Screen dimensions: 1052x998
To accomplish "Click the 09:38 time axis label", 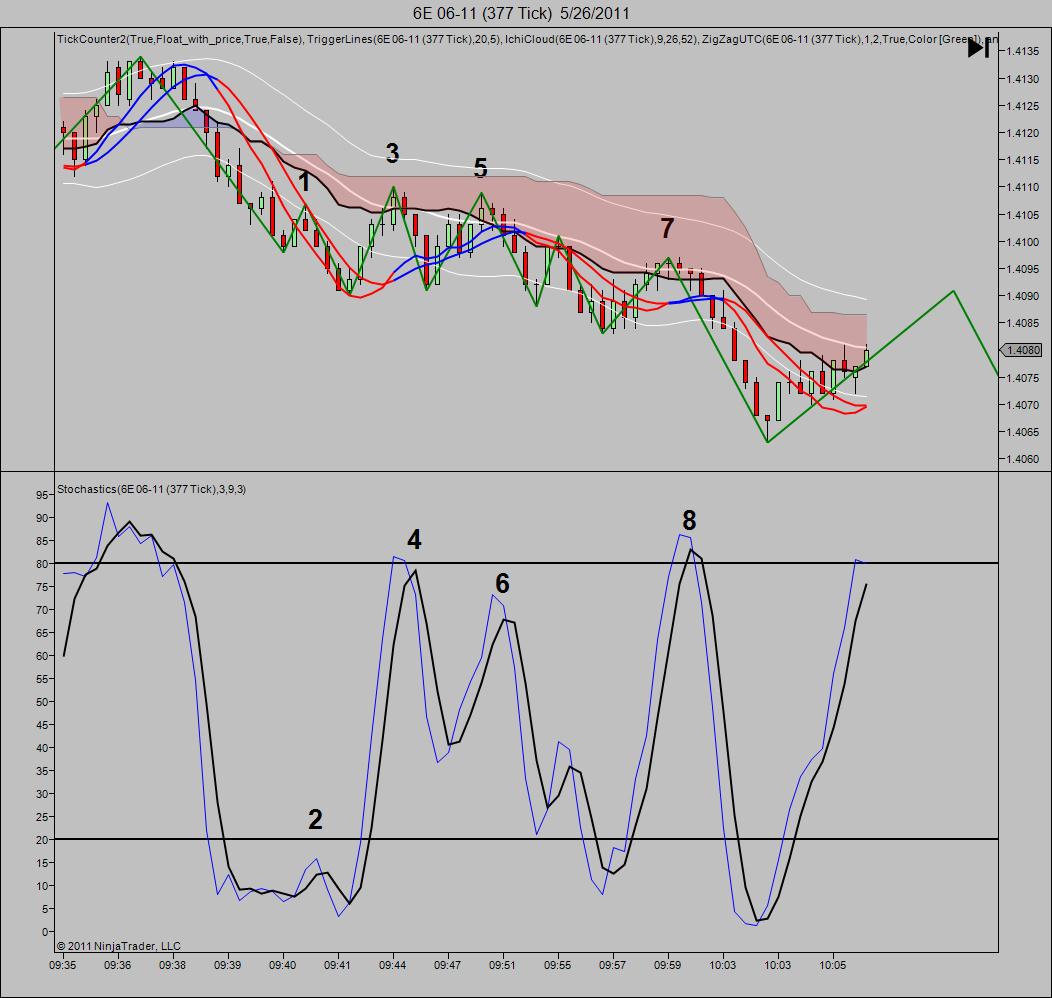I will 172,966.
